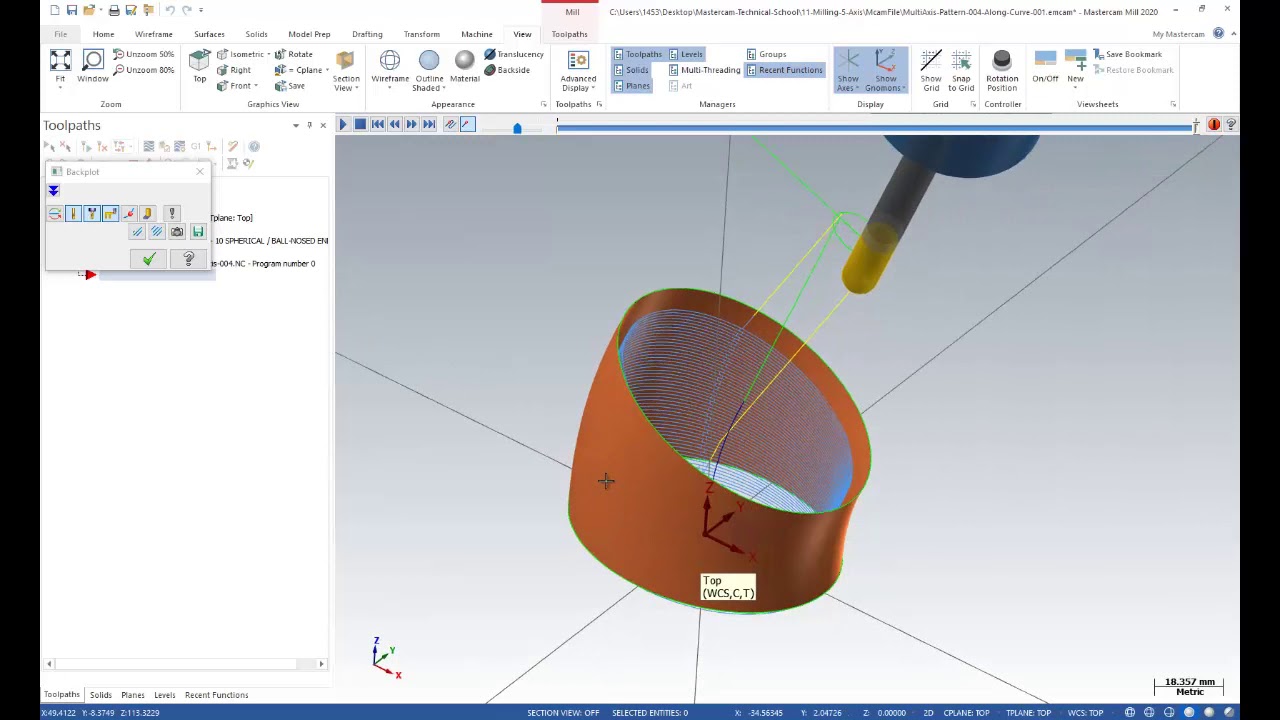Toggle Display endpoints in Backplot dialog
Screen dimensions: 1280x720
[129, 213]
